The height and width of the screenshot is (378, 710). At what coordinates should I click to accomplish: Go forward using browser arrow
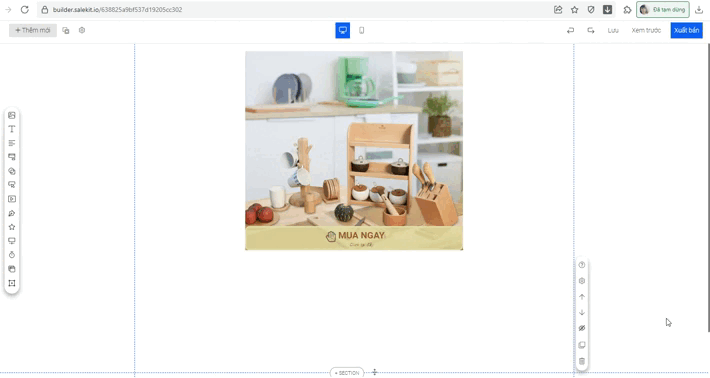[x=8, y=10]
